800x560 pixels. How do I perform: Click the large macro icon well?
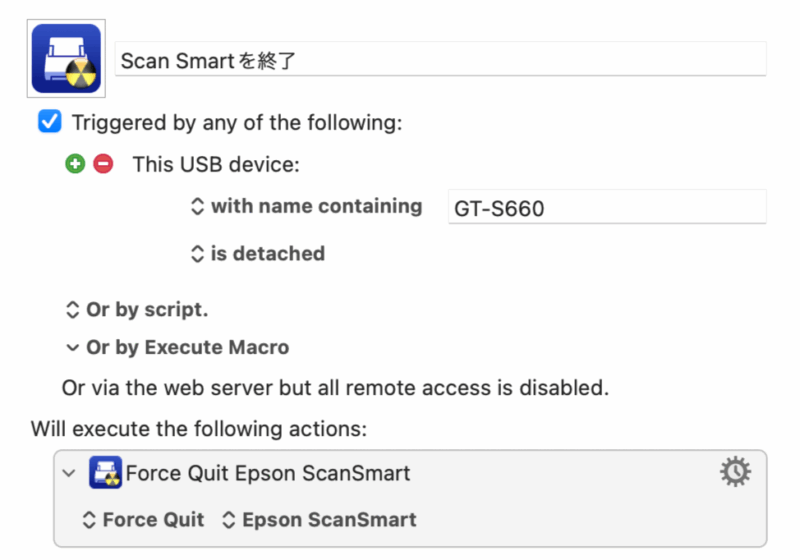point(66,58)
